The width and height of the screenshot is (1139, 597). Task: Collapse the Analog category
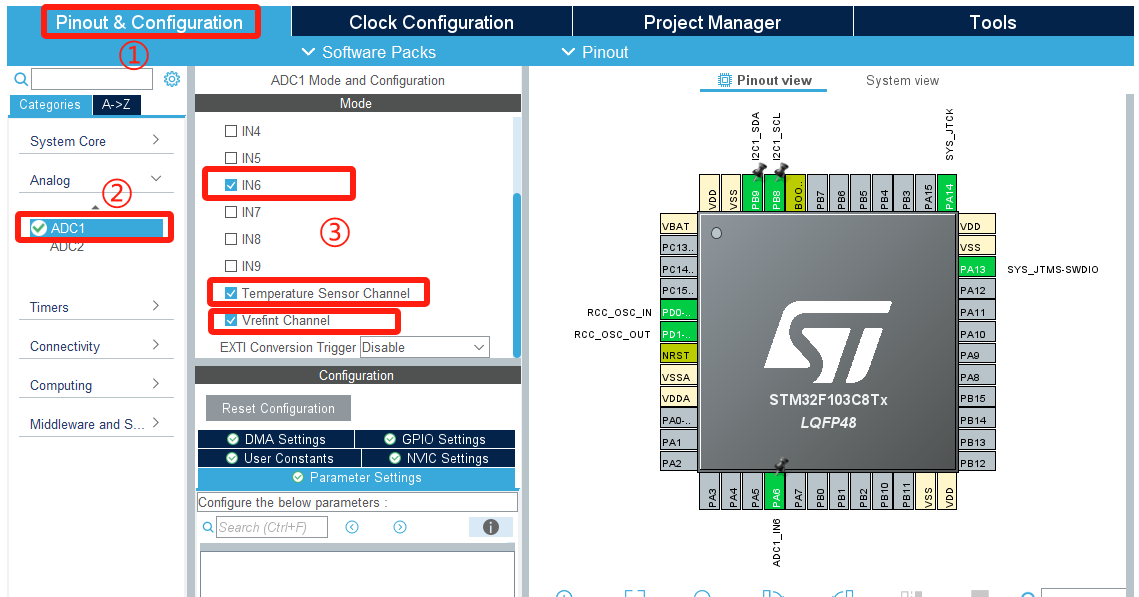tap(96, 180)
